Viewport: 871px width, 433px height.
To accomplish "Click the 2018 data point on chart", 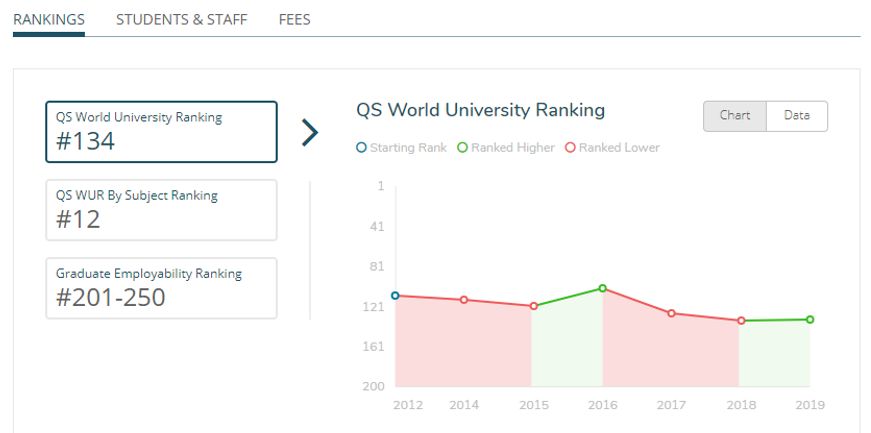I will (x=741, y=321).
